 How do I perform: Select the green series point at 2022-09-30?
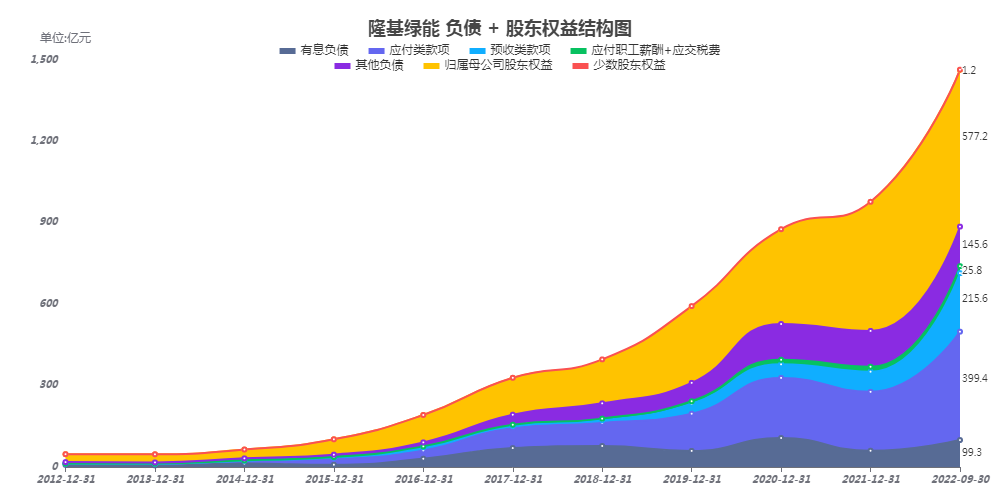click(x=959, y=266)
